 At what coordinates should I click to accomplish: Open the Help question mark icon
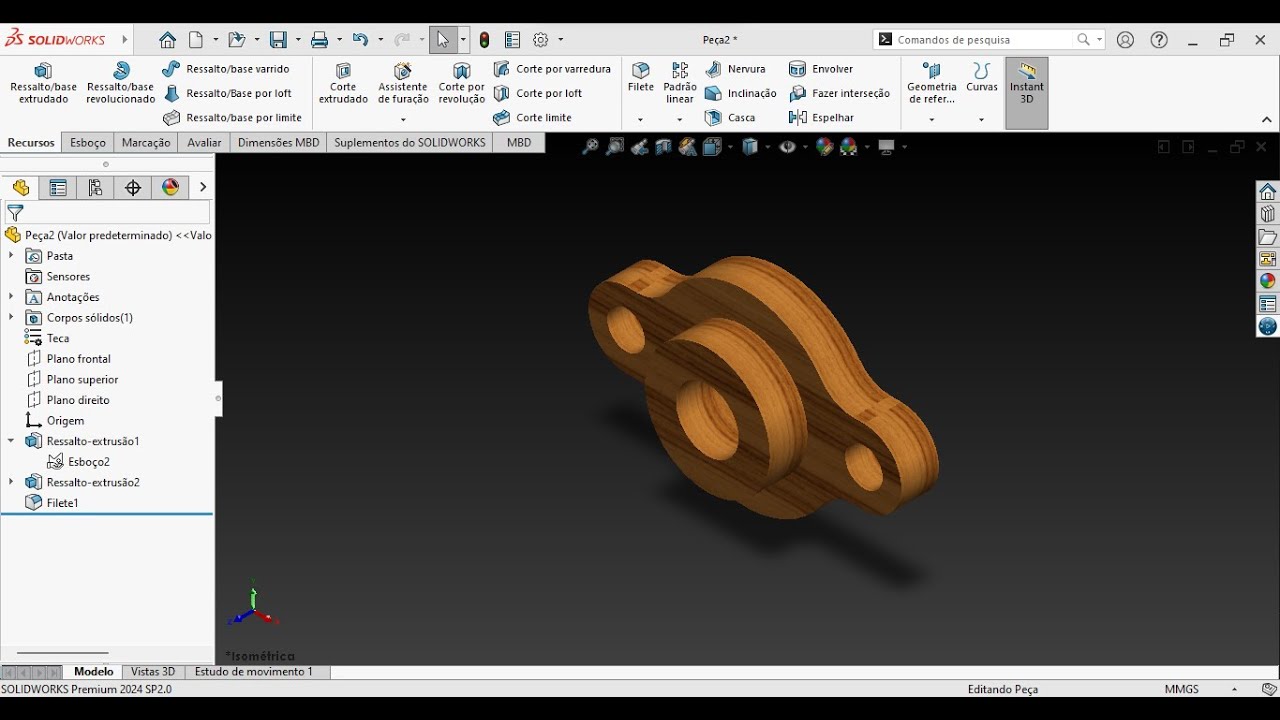[x=1159, y=40]
